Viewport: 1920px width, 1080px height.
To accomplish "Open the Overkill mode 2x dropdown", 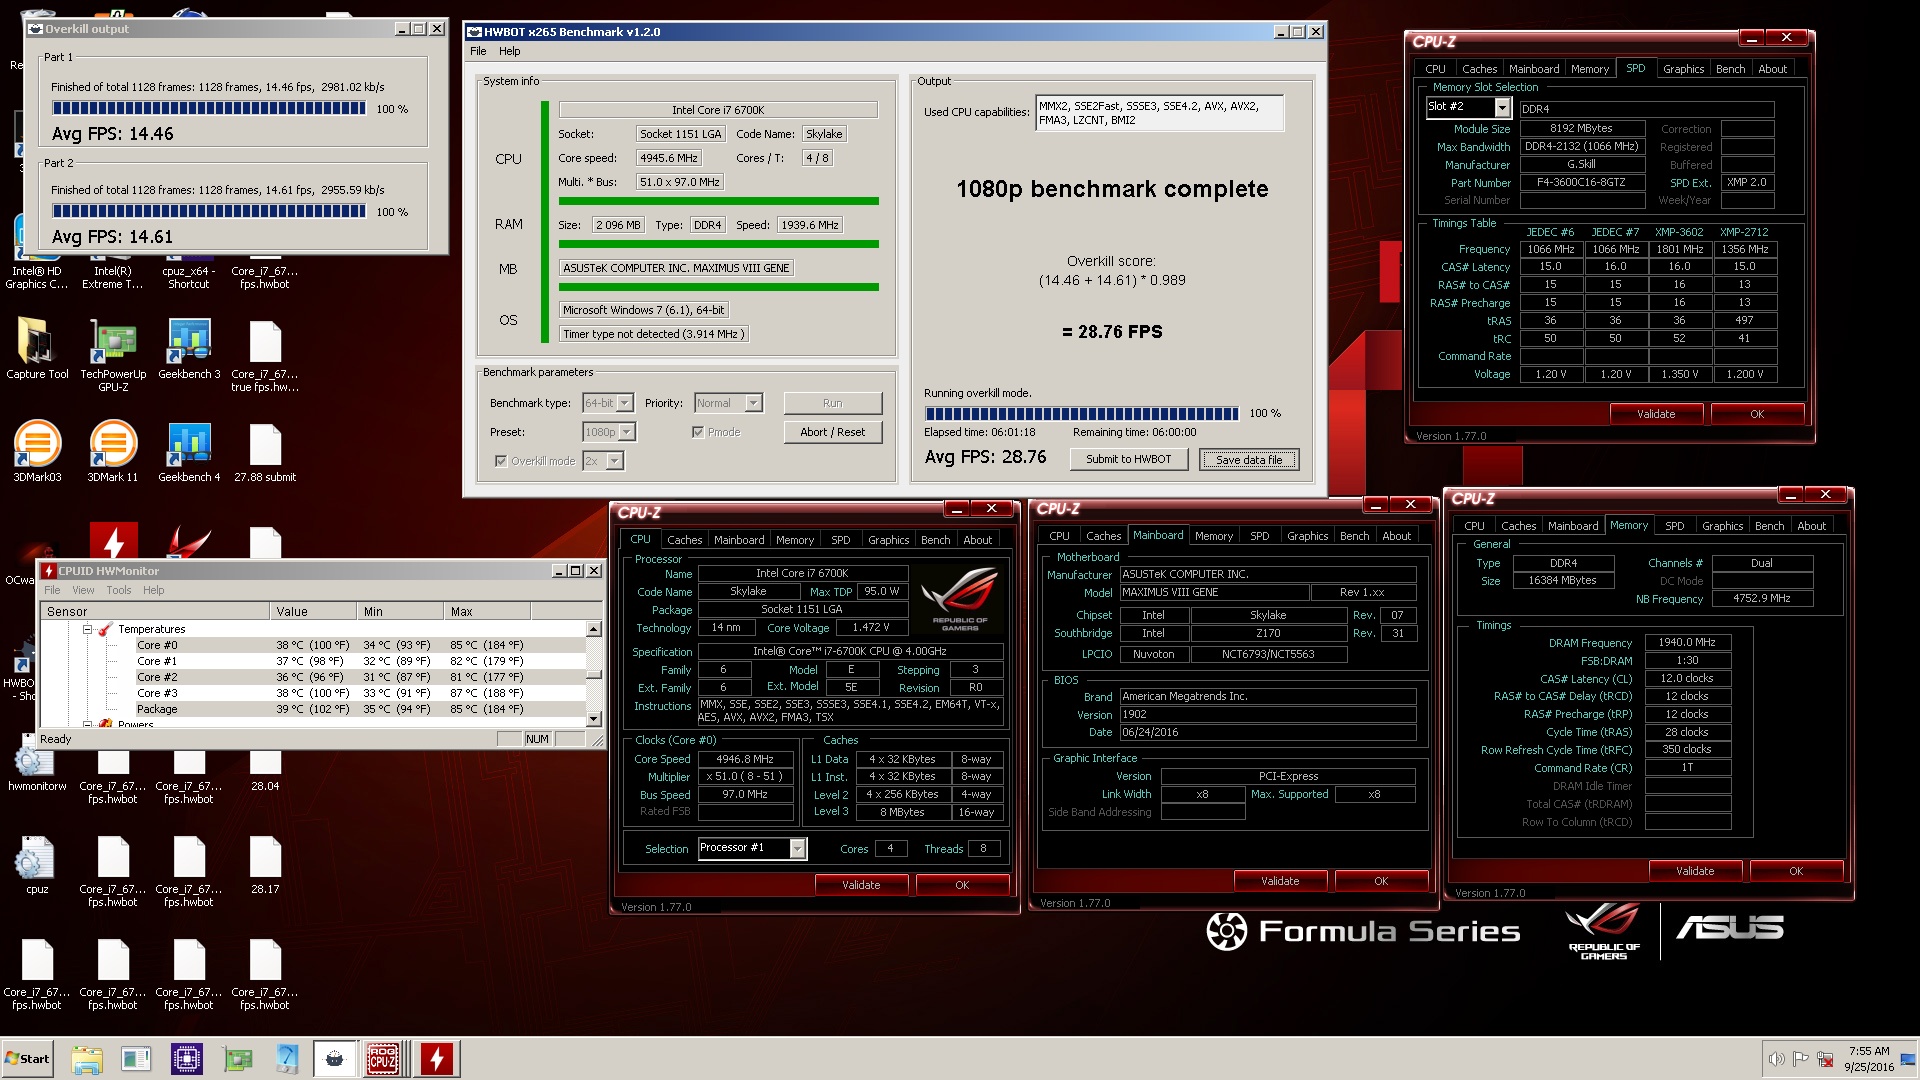I will point(614,461).
